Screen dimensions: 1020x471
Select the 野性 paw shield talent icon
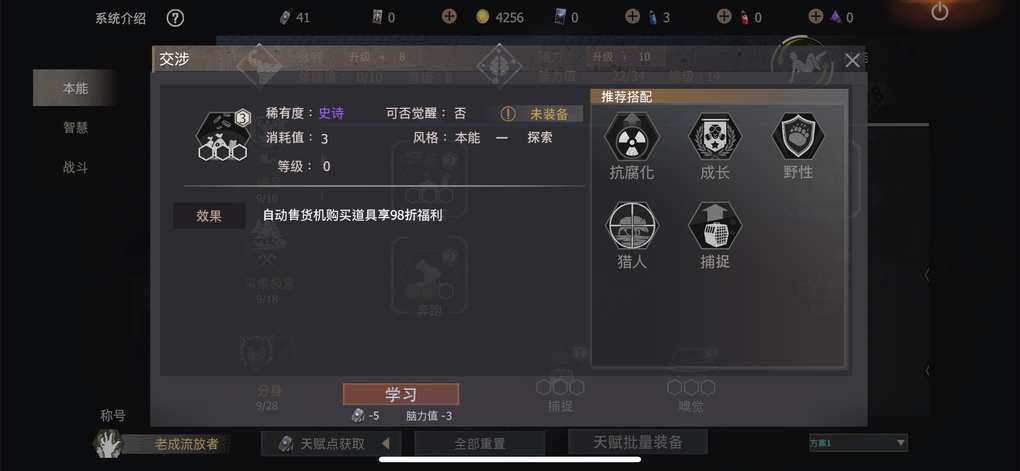pyautogui.click(x=798, y=137)
